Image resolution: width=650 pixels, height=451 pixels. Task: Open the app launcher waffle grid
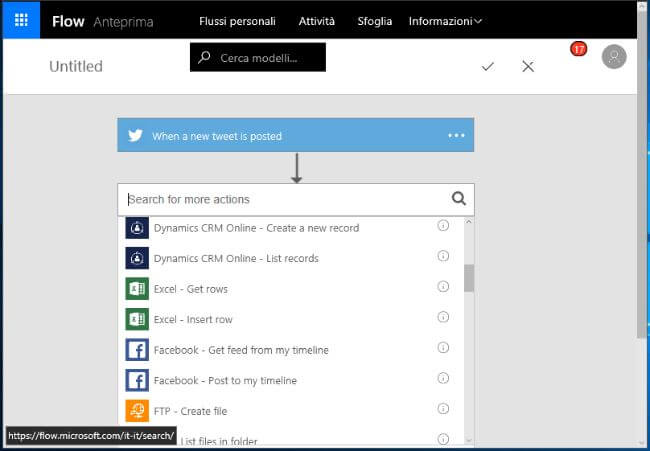pyautogui.click(x=20, y=20)
